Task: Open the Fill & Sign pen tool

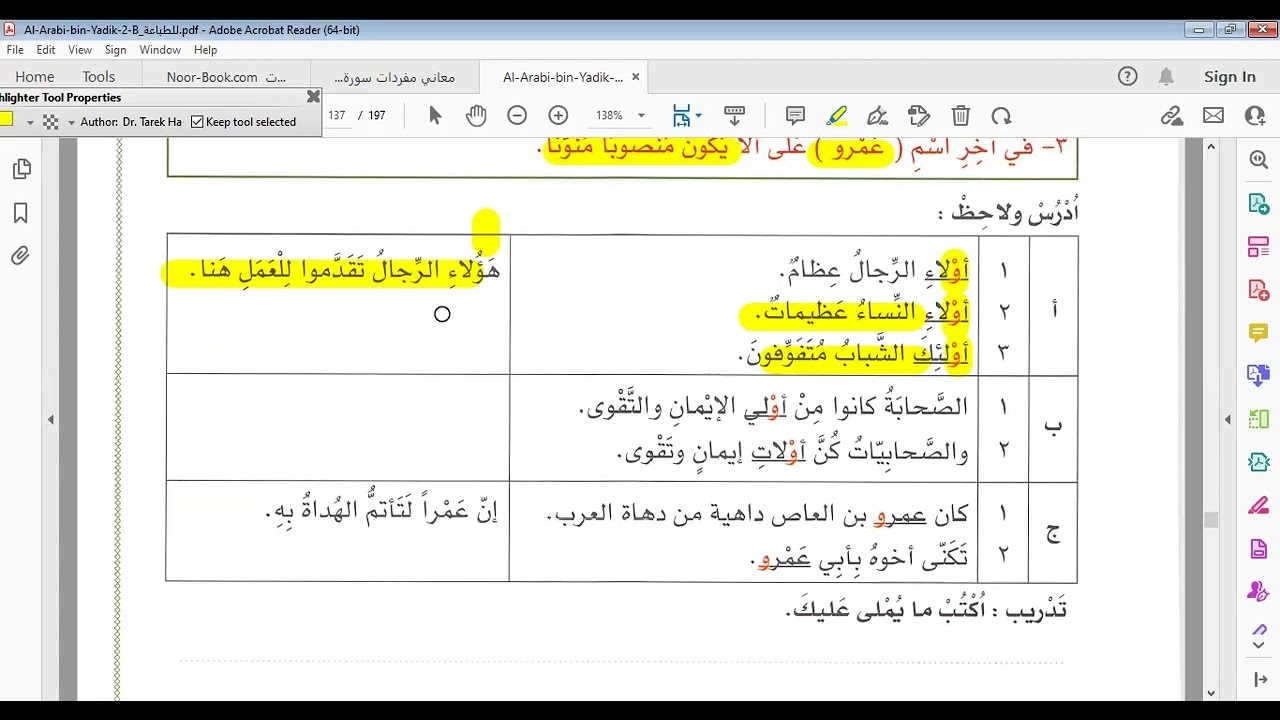Action: click(x=878, y=115)
